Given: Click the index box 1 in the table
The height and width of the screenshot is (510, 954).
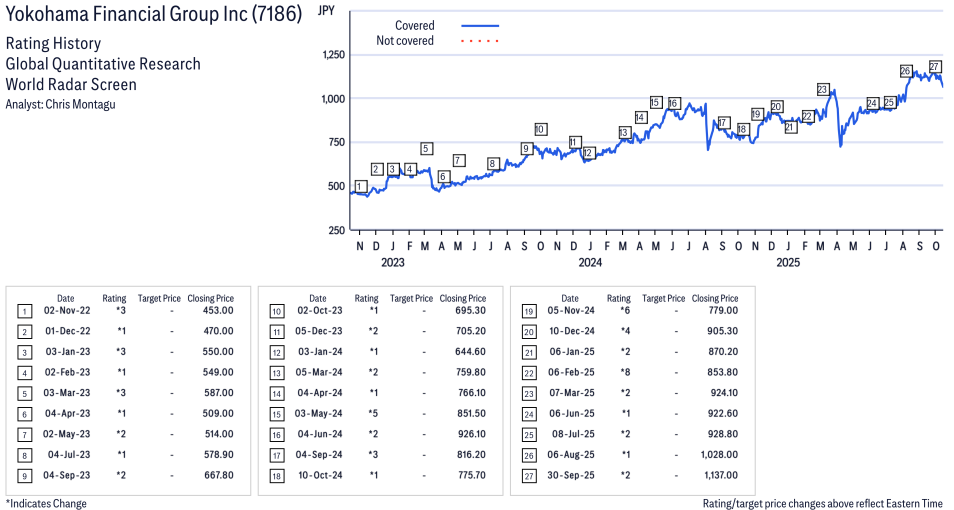Looking at the screenshot, I should [x=24, y=311].
